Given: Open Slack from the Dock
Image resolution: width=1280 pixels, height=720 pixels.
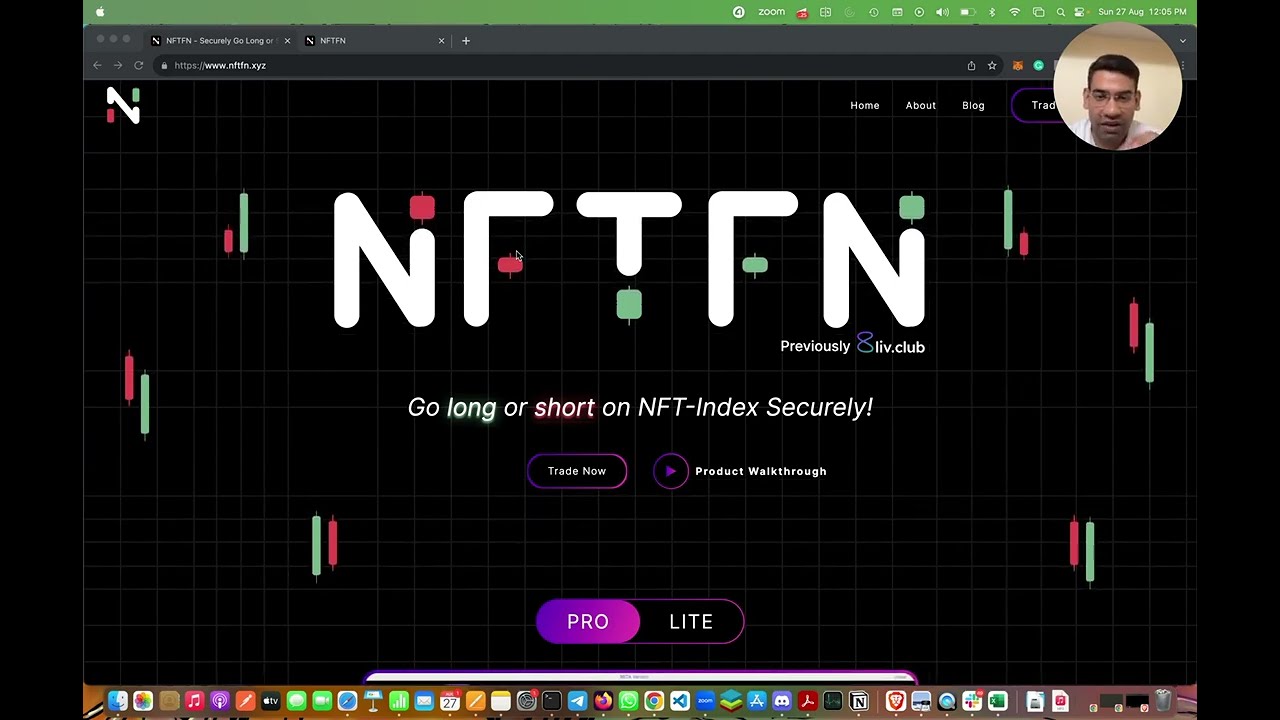Looking at the screenshot, I should pos(972,701).
